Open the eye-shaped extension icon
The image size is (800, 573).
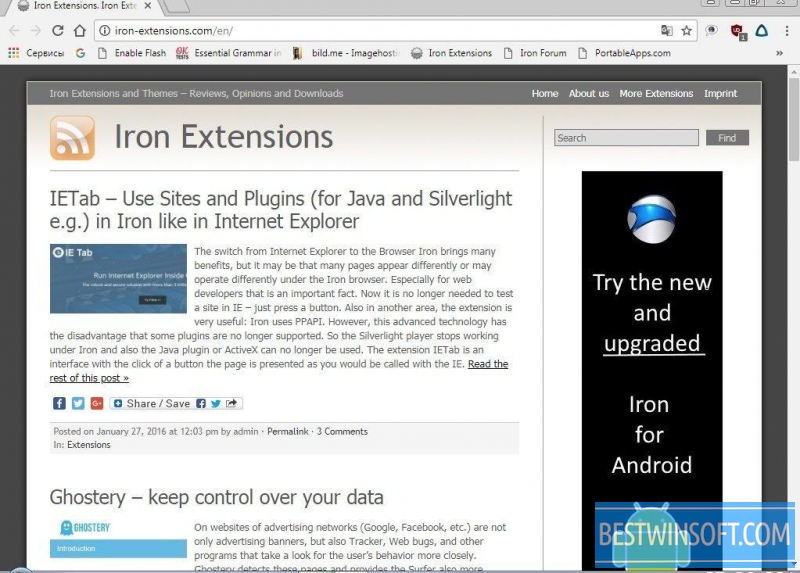711,31
